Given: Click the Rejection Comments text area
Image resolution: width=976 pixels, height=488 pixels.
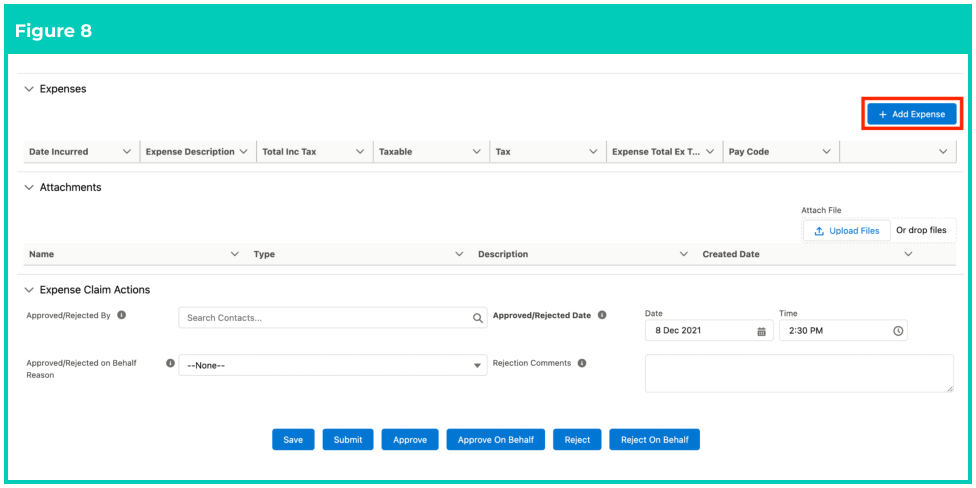Looking at the screenshot, I should click(799, 373).
